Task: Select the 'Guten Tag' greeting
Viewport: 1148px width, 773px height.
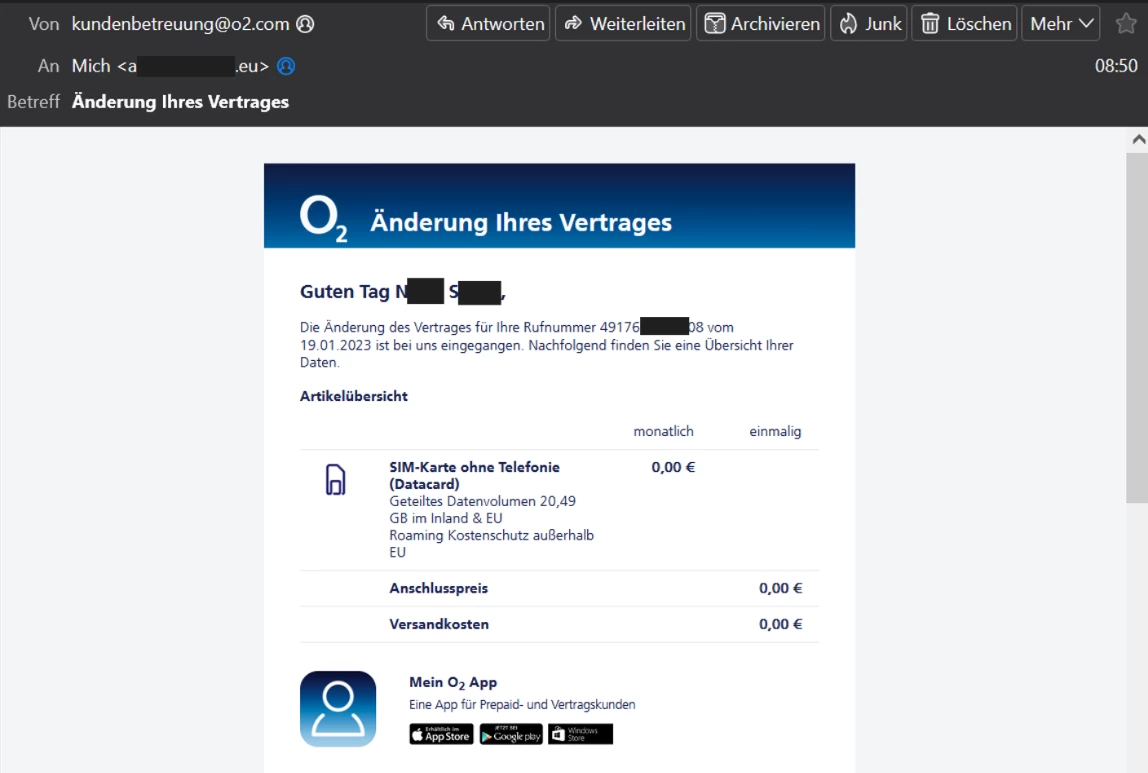Action: [x=345, y=291]
